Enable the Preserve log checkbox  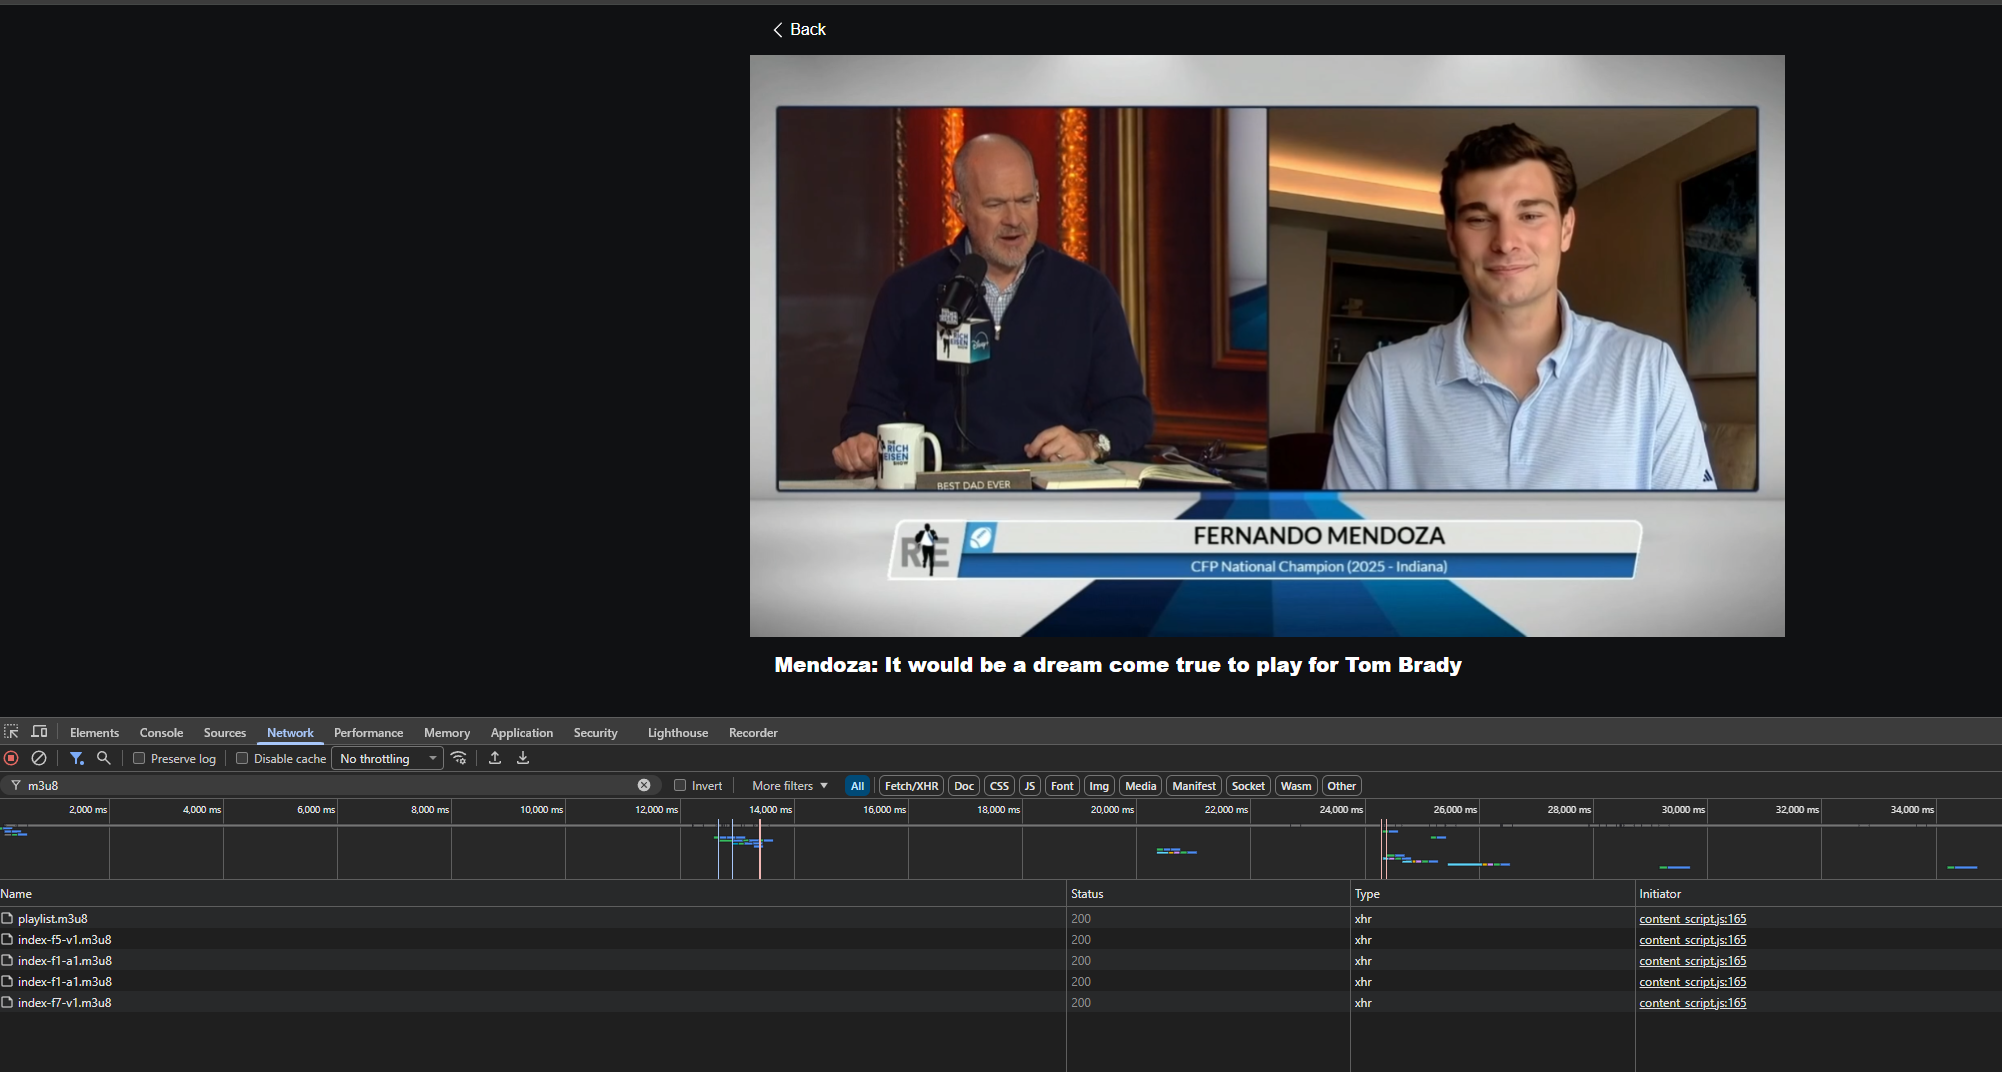pos(140,759)
